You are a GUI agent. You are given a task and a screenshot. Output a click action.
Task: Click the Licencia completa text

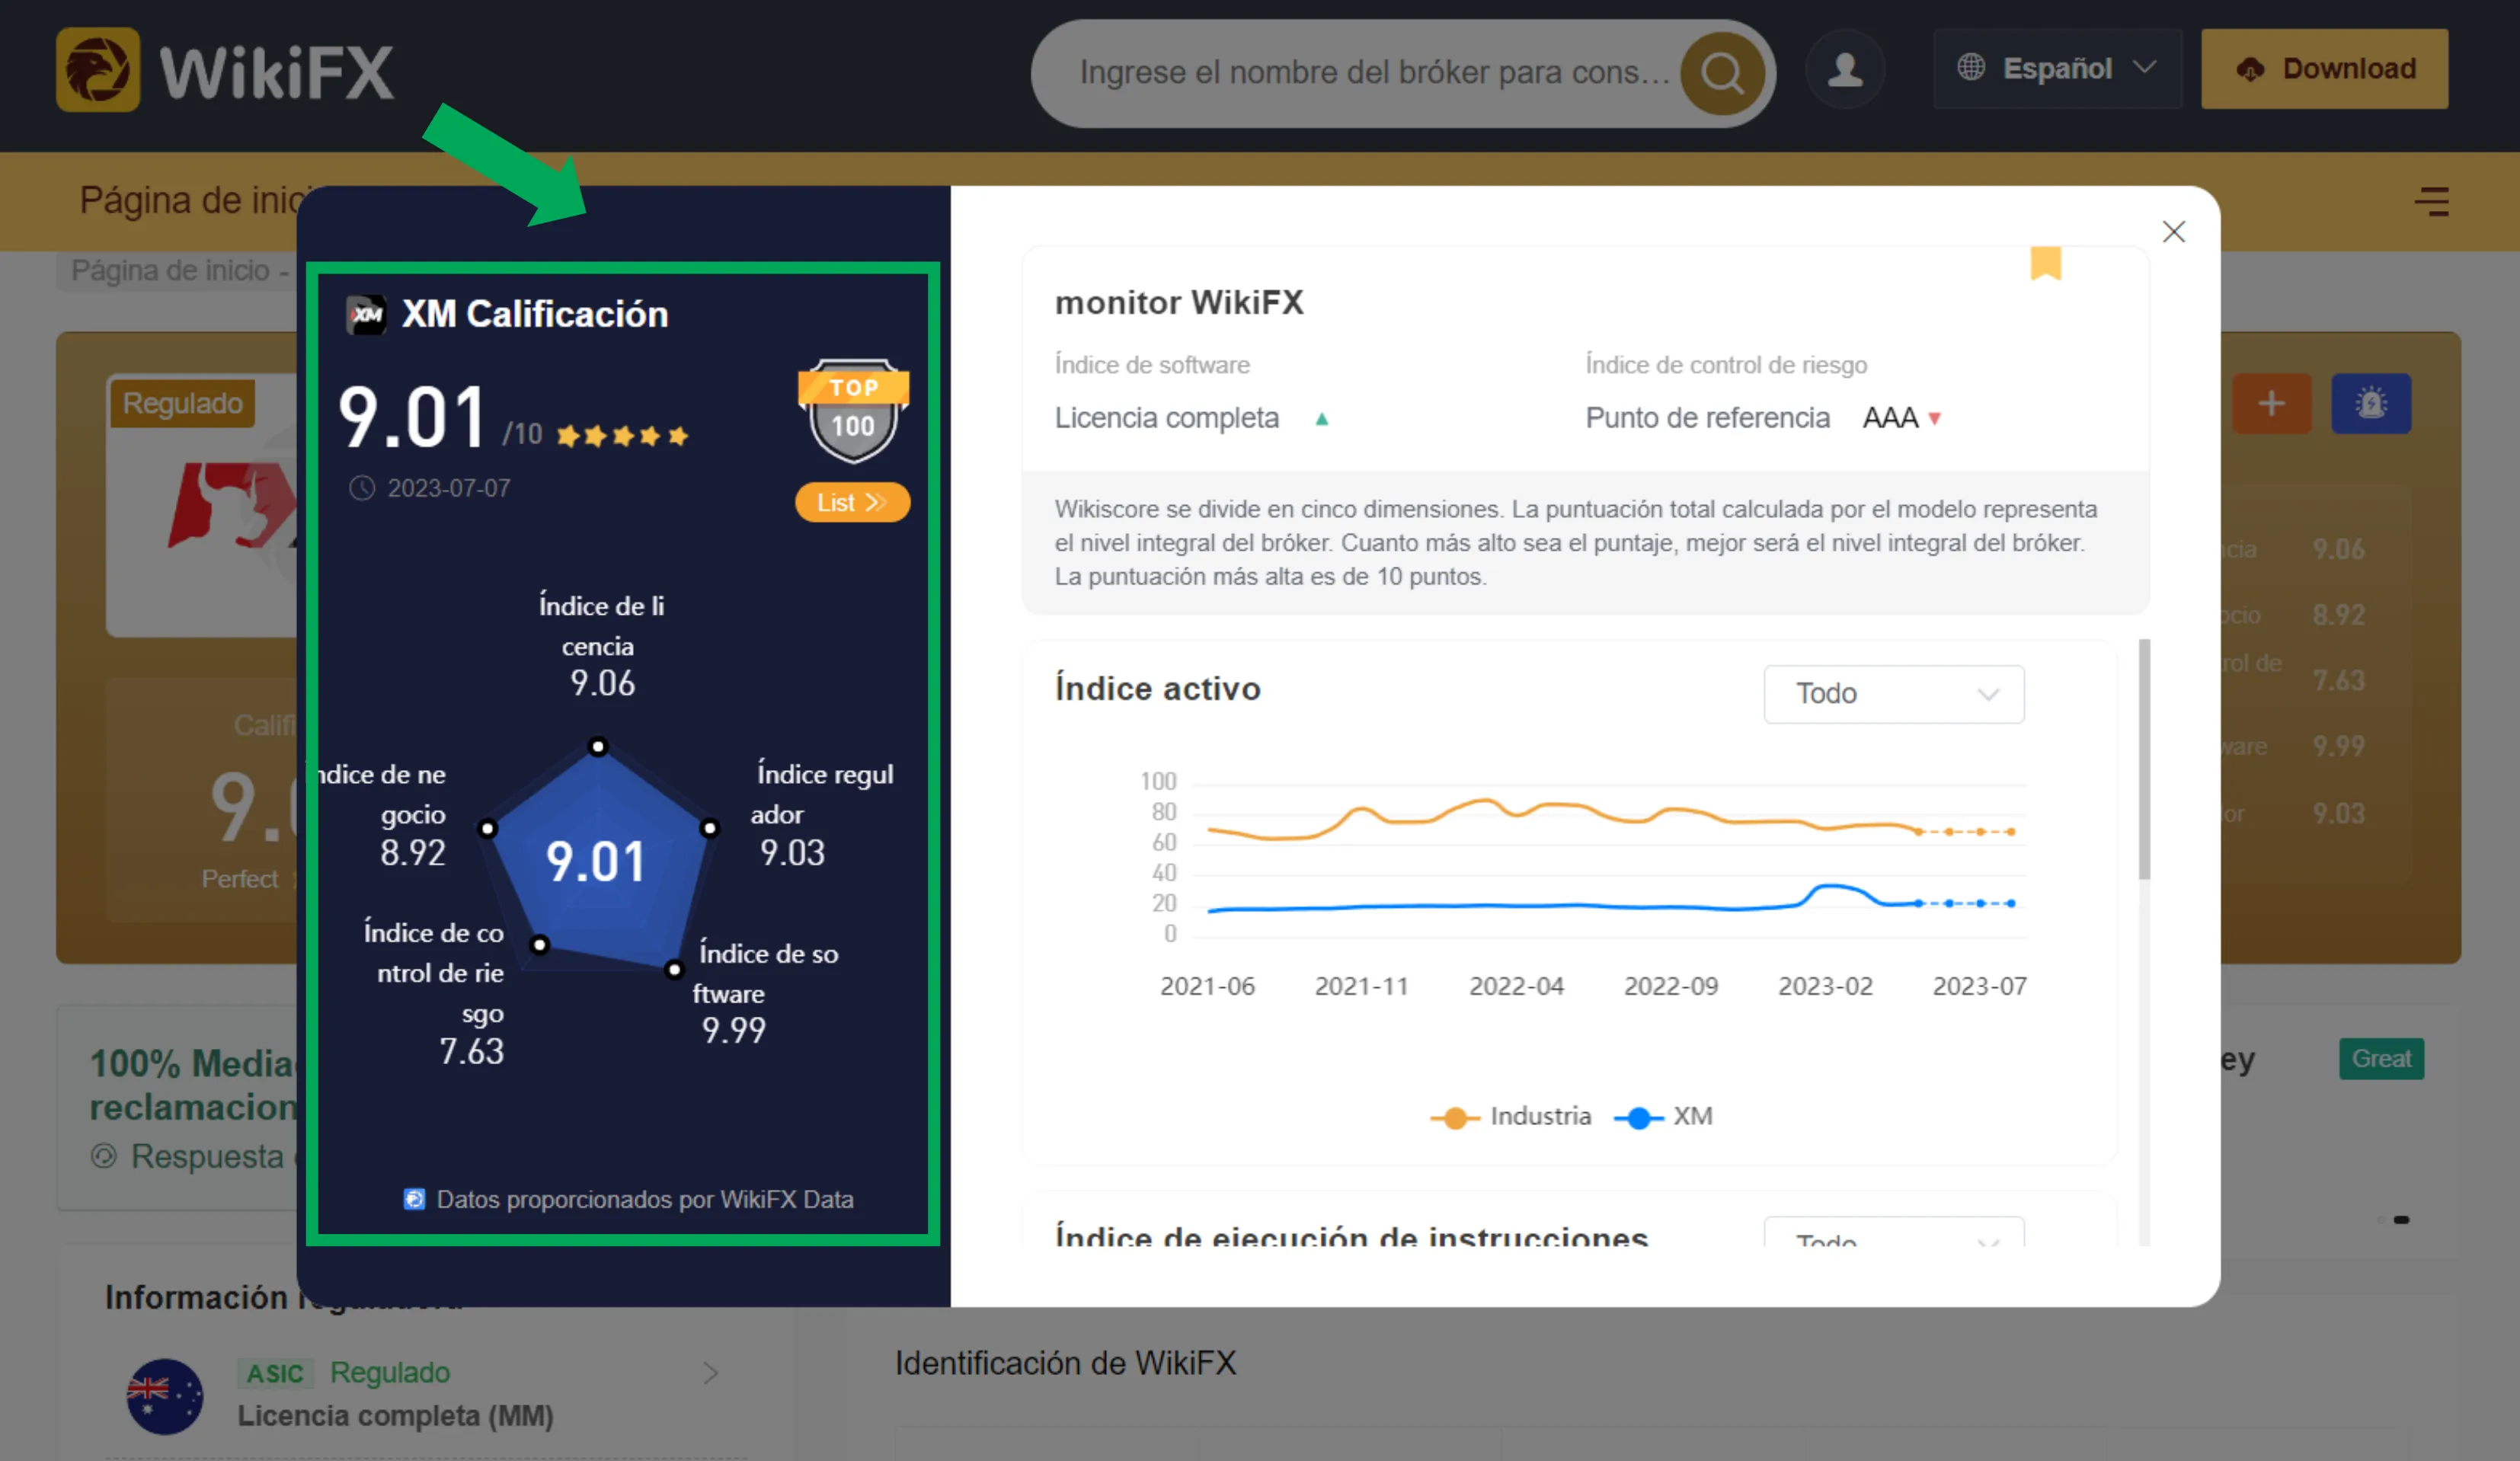click(x=1166, y=418)
